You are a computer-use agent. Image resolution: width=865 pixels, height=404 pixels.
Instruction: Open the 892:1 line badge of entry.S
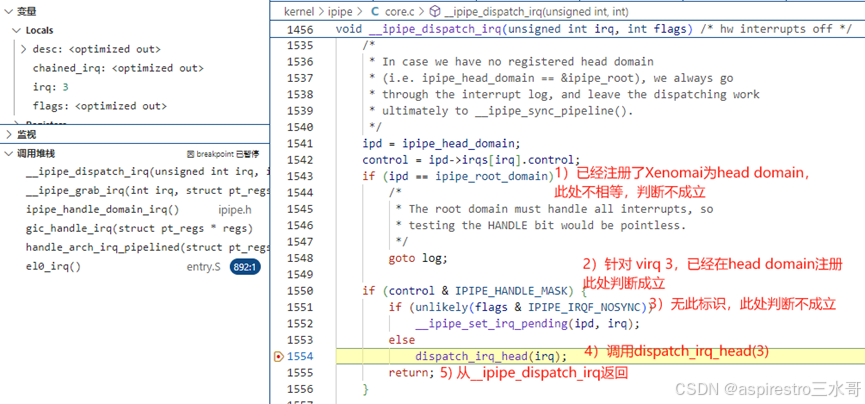[x=245, y=267]
